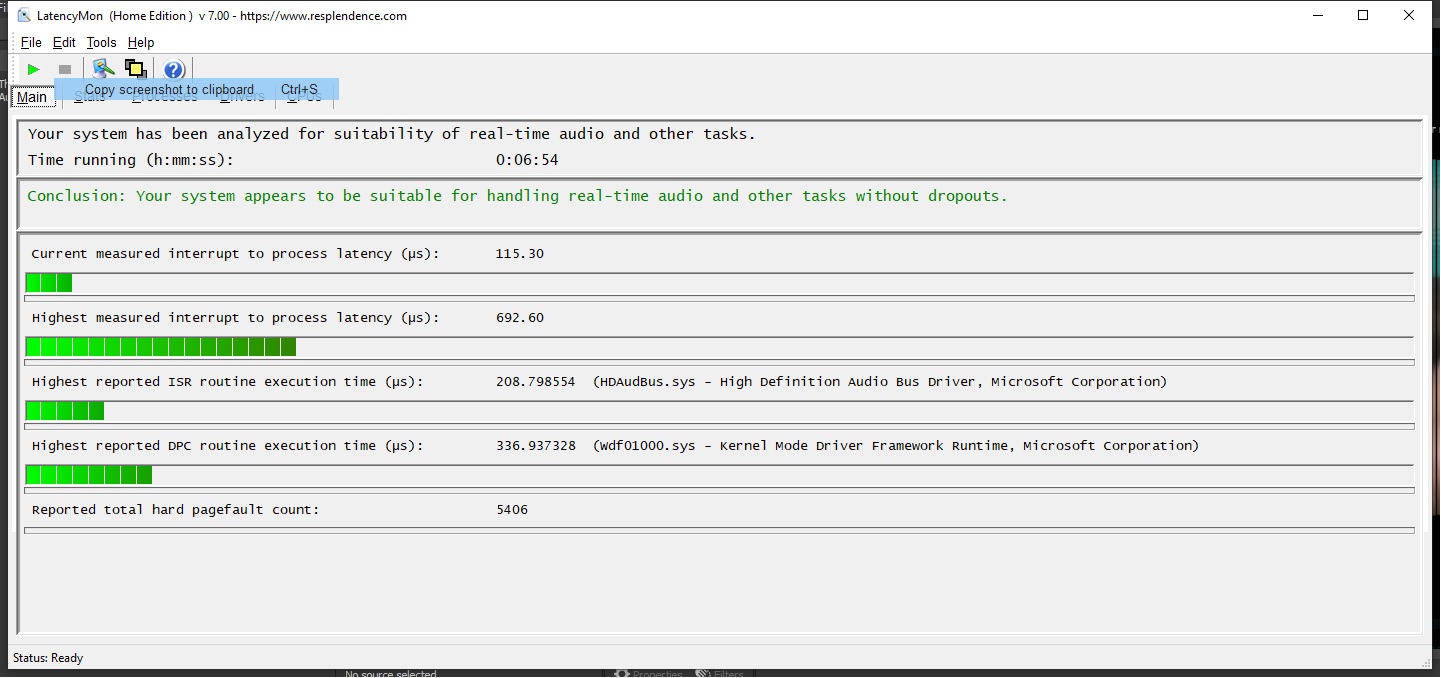
Task: Open the File menu
Action: click(x=31, y=42)
